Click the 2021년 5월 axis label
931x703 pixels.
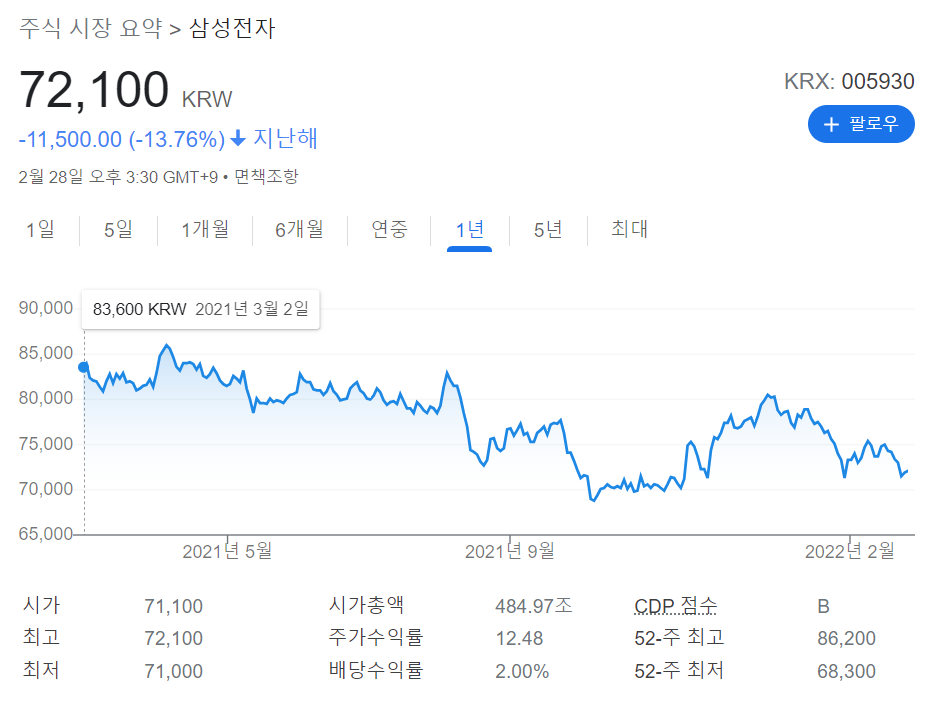(227, 551)
